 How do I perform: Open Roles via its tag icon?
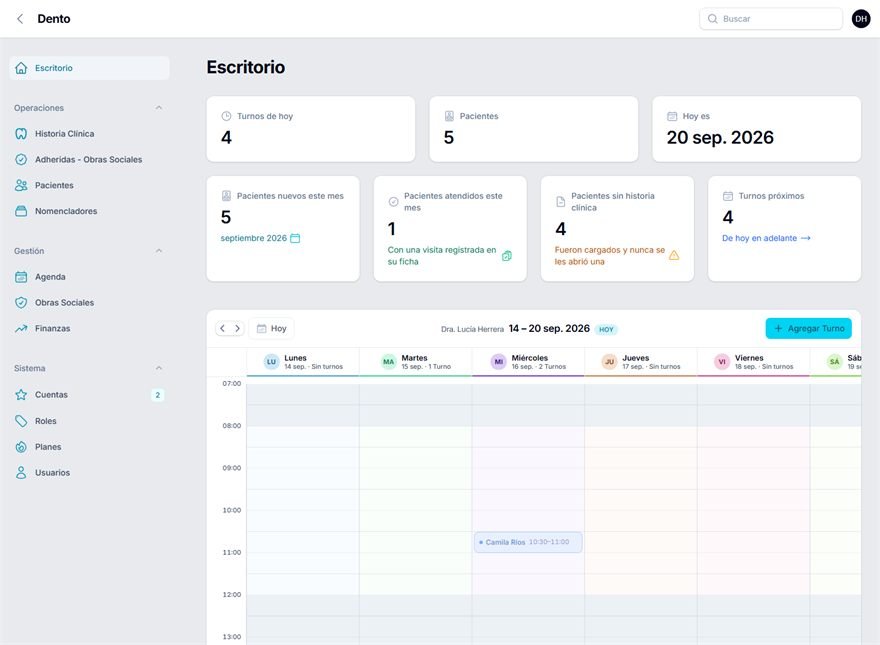[21, 421]
